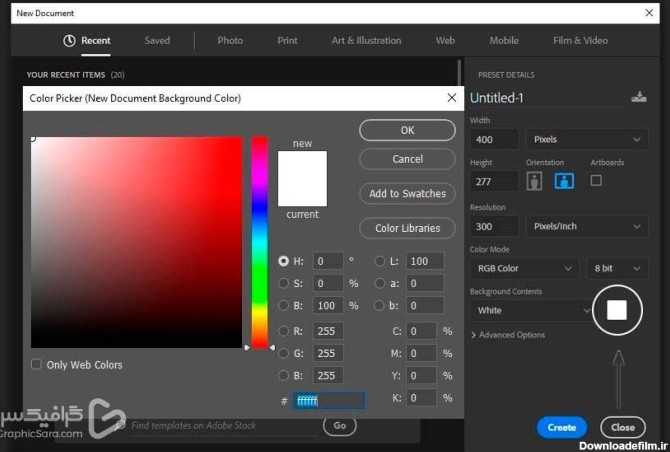Click the white background color swatch
Screen dimensions: 670x452
[x=617, y=310]
